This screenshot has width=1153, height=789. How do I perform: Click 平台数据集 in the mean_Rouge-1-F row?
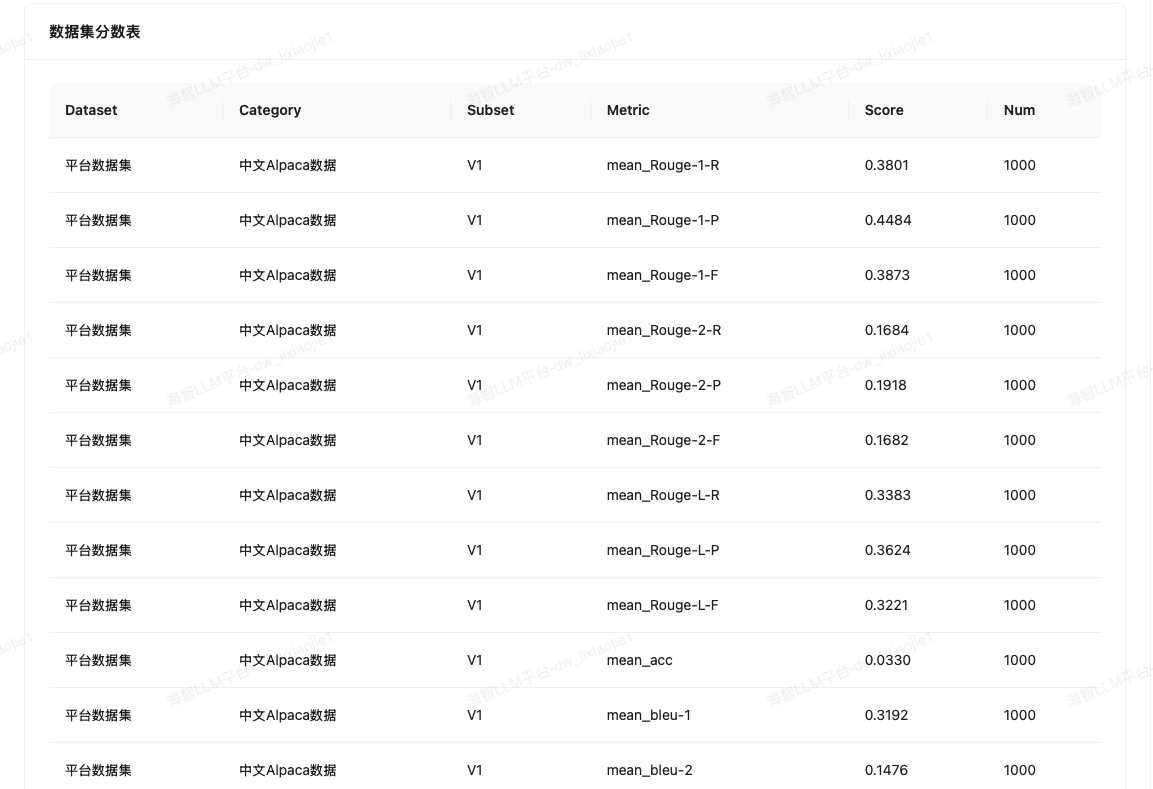coord(98,275)
